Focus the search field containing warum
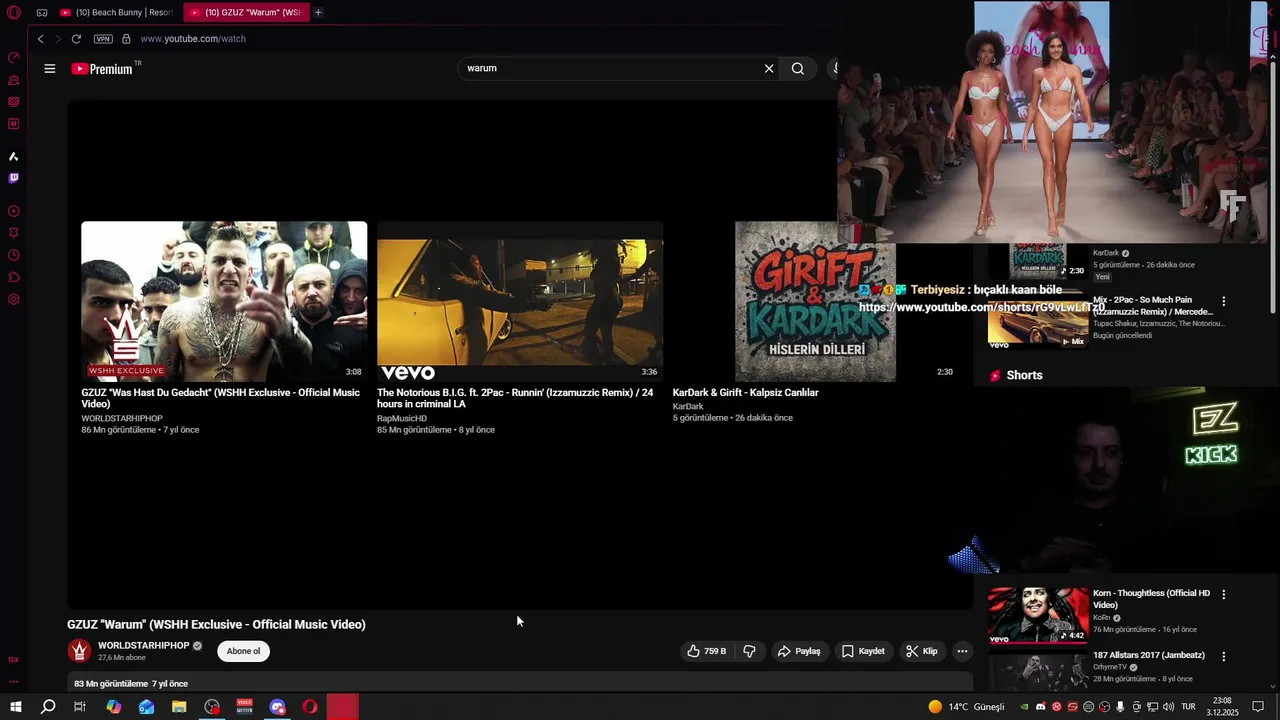The height and width of the screenshot is (720, 1280). point(610,68)
